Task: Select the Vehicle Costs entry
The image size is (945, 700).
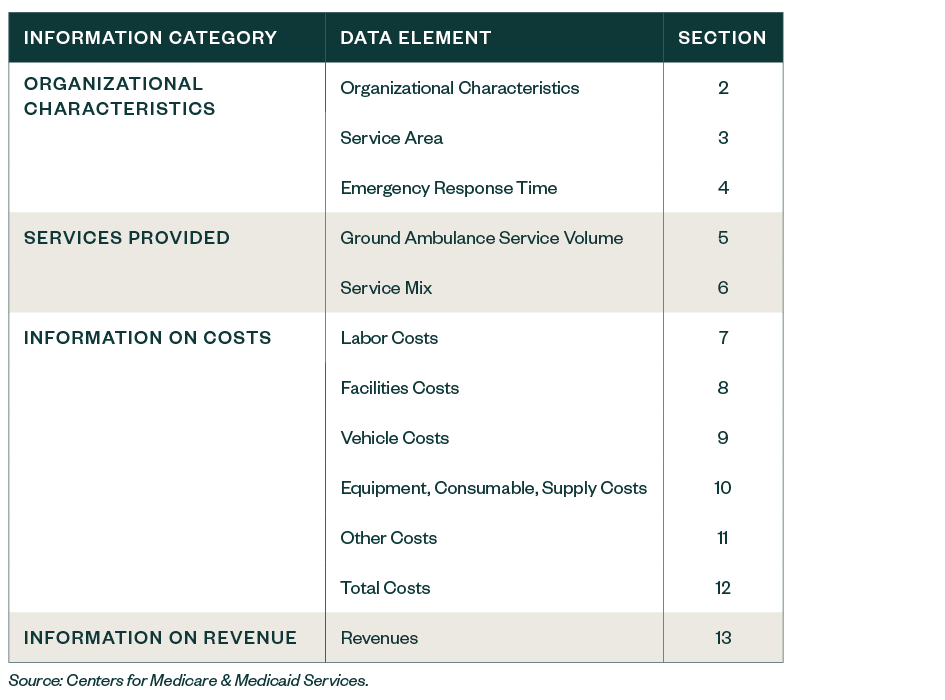Action: pos(395,438)
